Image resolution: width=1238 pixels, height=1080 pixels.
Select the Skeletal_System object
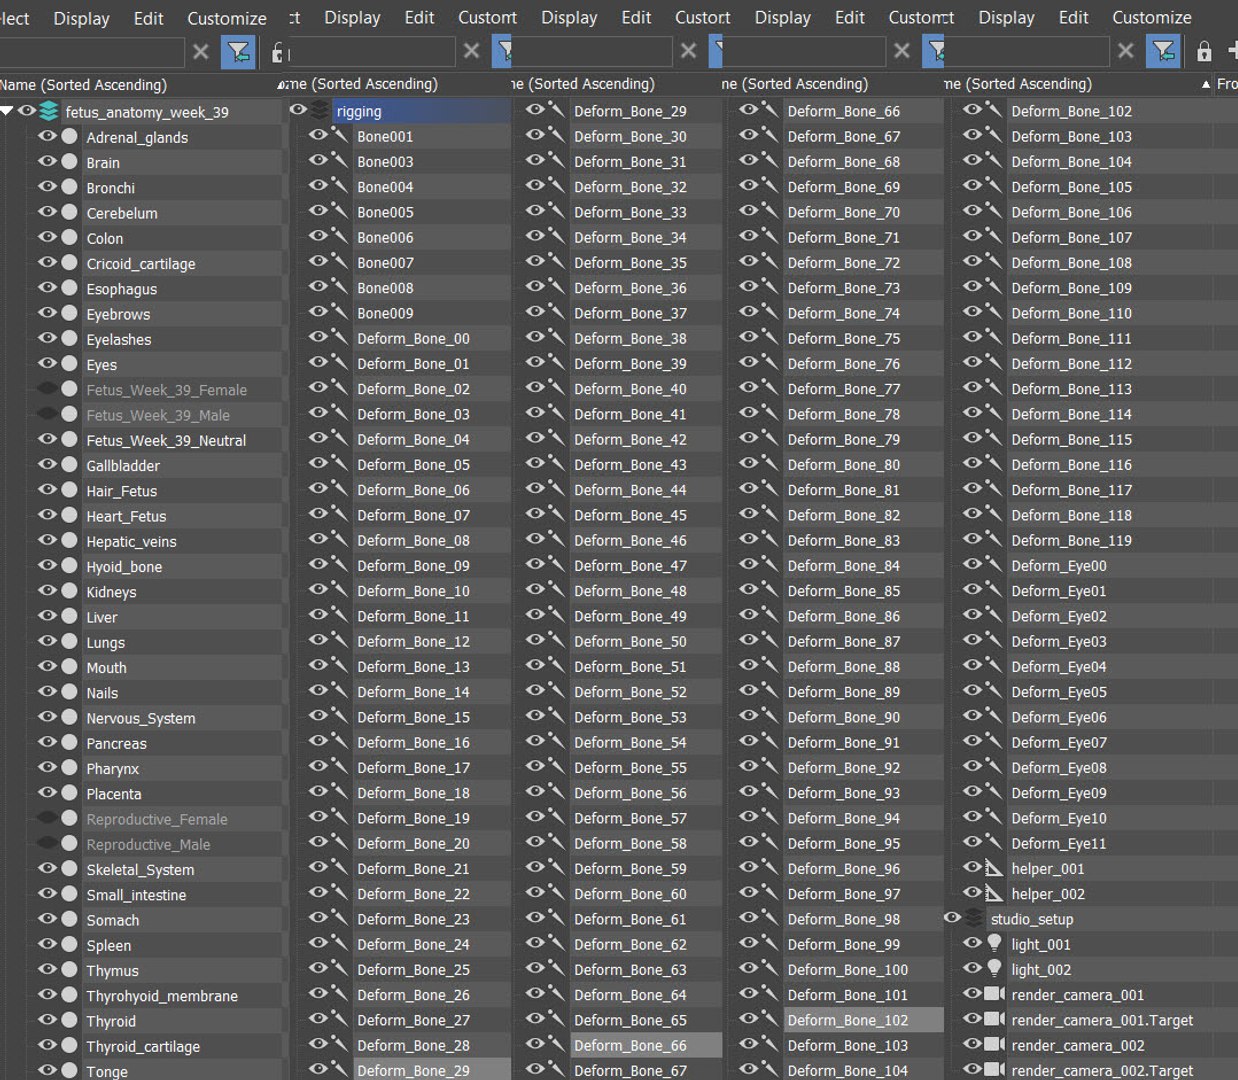coord(140,869)
